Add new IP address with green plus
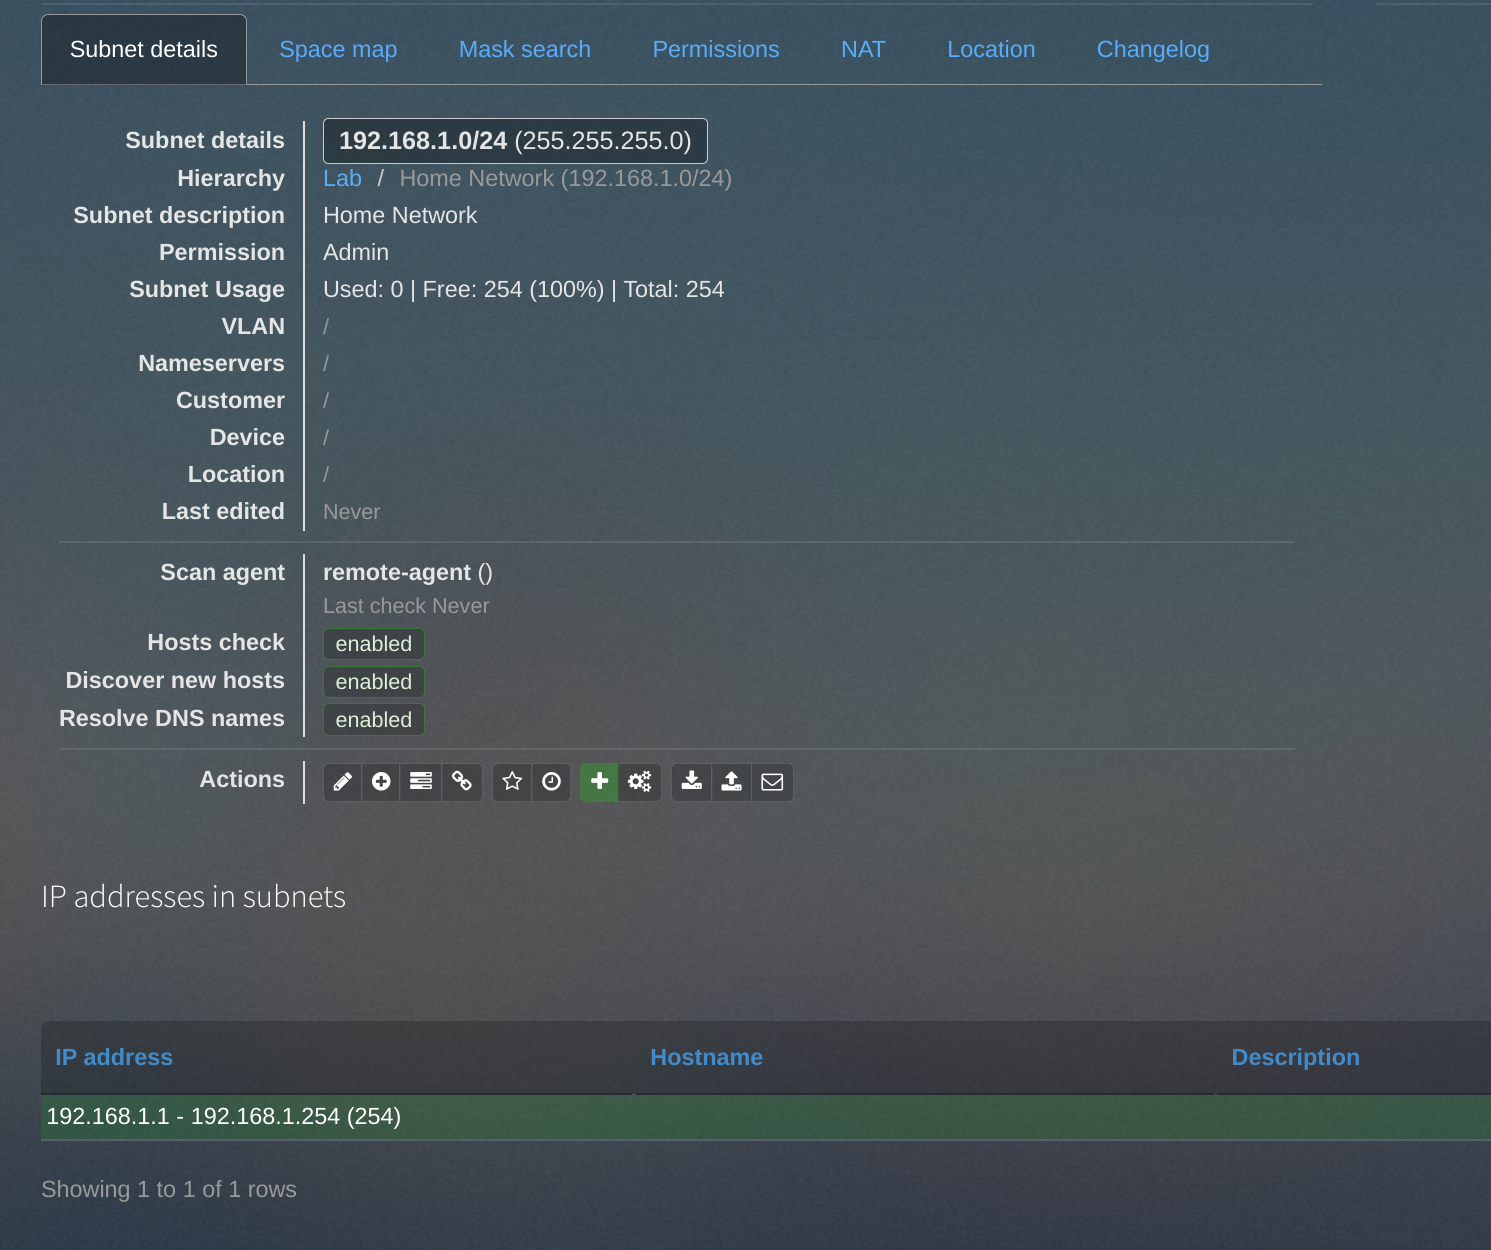The height and width of the screenshot is (1250, 1491). (x=599, y=782)
